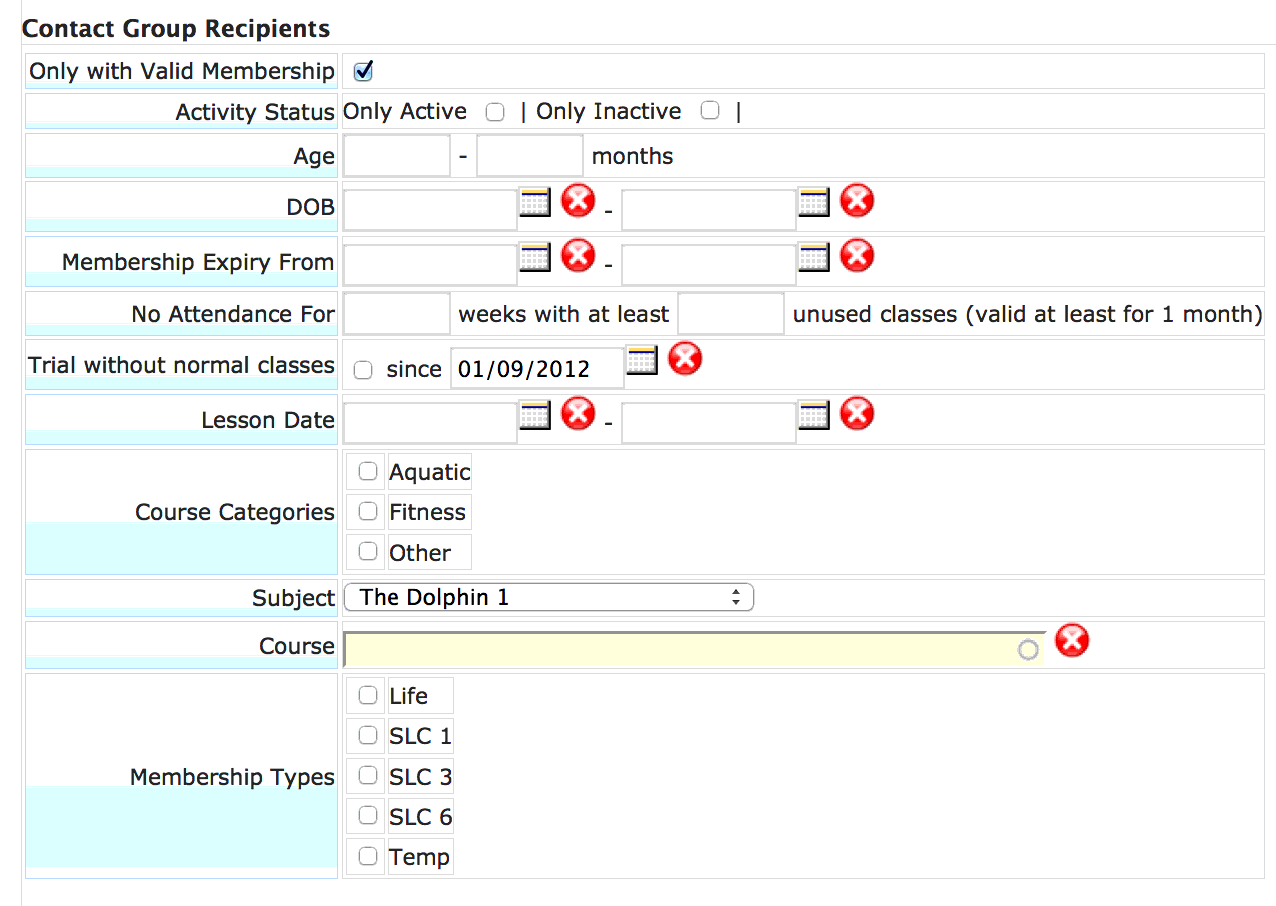Click the minimum Age input field
1276x906 pixels.
coord(396,156)
